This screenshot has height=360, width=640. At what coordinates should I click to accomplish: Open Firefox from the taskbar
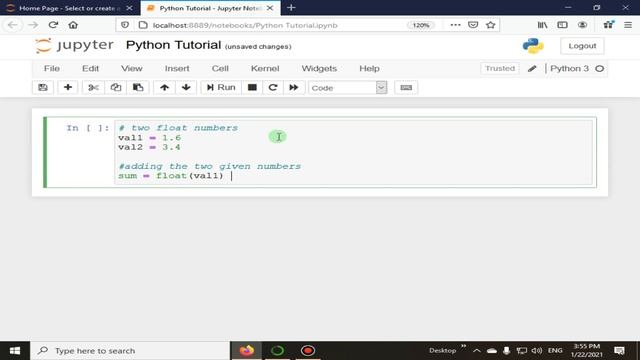(247, 351)
